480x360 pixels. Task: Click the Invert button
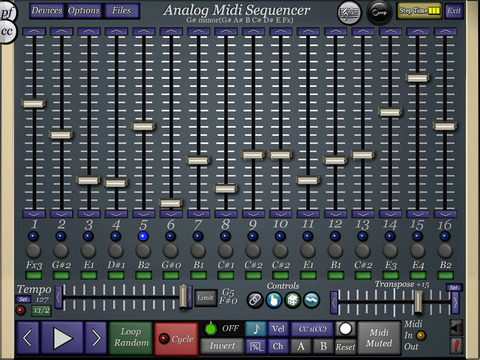222,346
